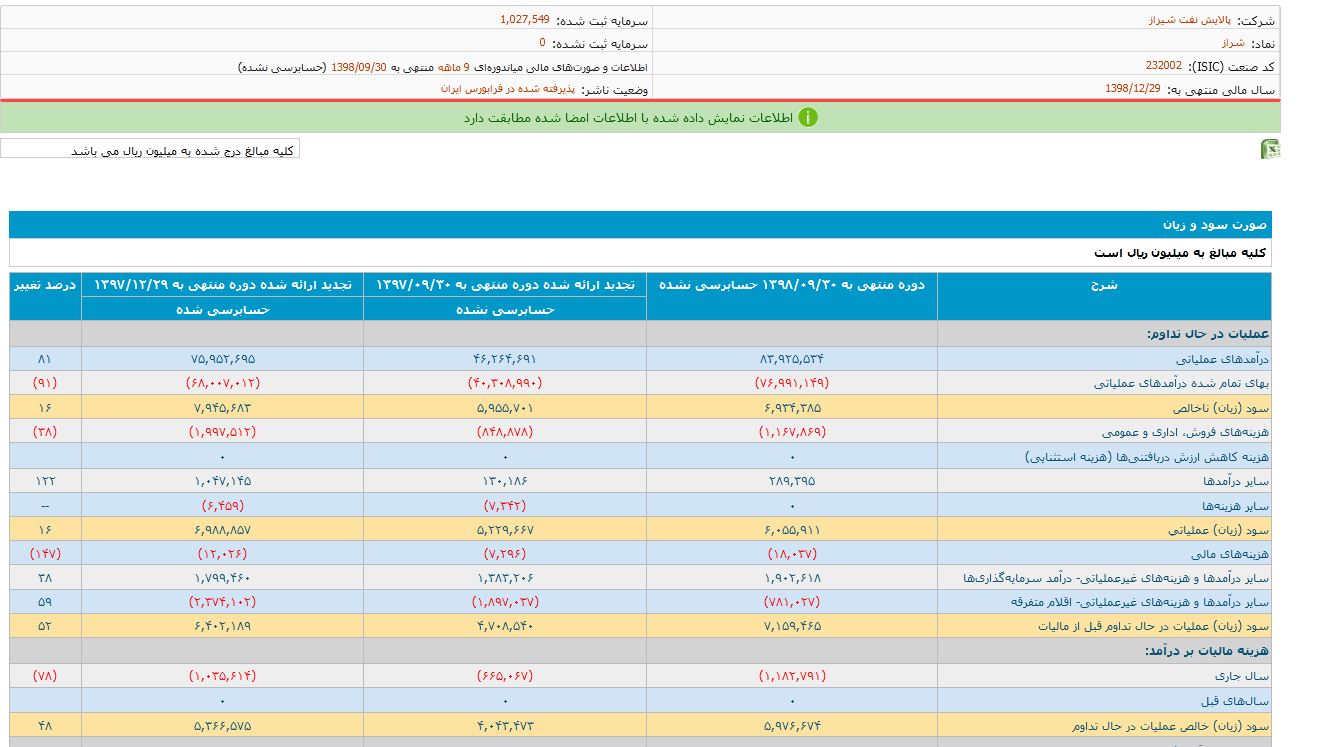1321x747 pixels.
Task: Click the هزینه‌های مالی row label
Action: tap(1236, 553)
